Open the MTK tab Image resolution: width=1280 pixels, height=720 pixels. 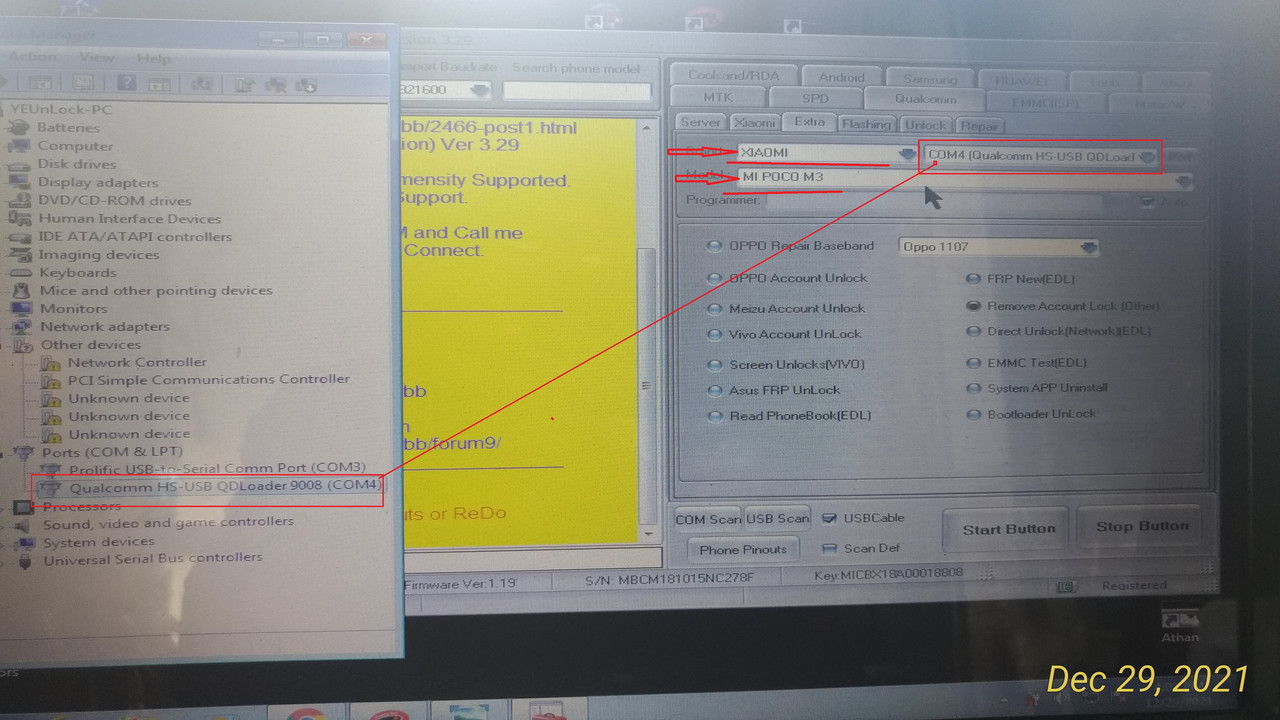tap(717, 97)
